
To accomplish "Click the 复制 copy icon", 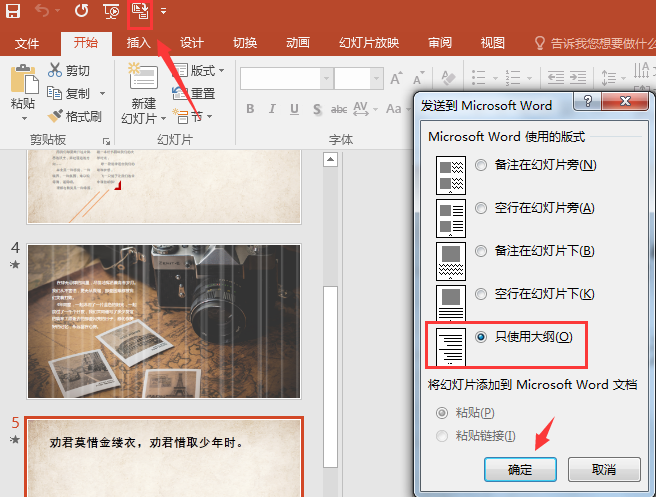I will coord(54,93).
